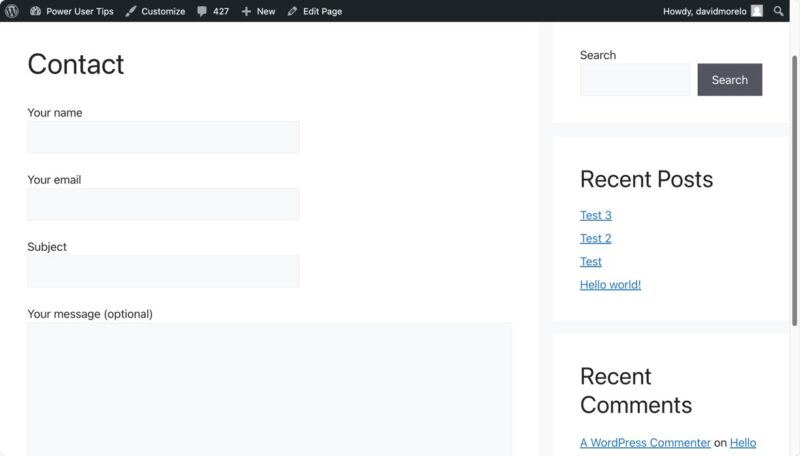
Task: Open the 427 comments menu item
Action: click(x=213, y=11)
